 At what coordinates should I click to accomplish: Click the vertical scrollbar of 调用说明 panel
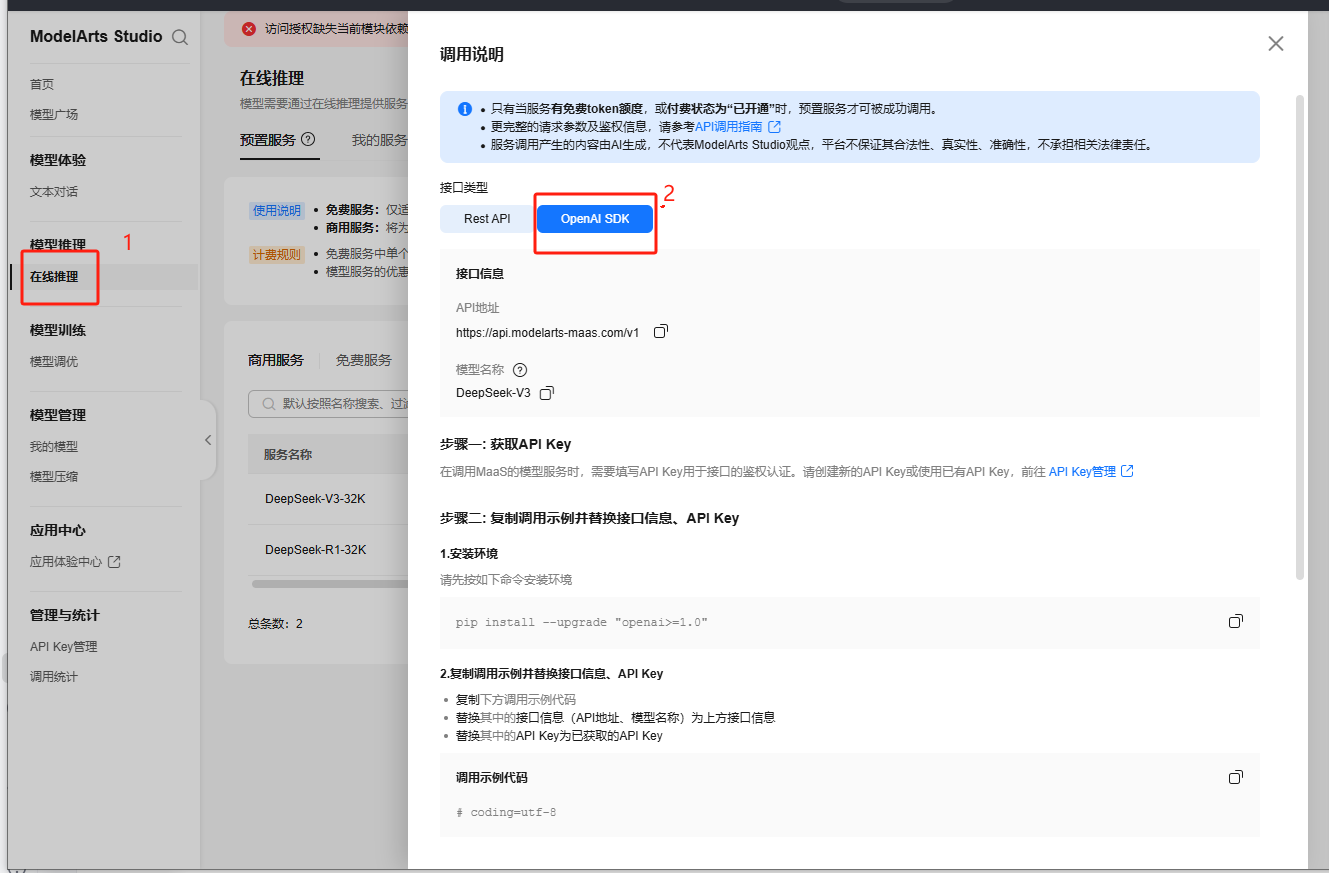(1300, 337)
